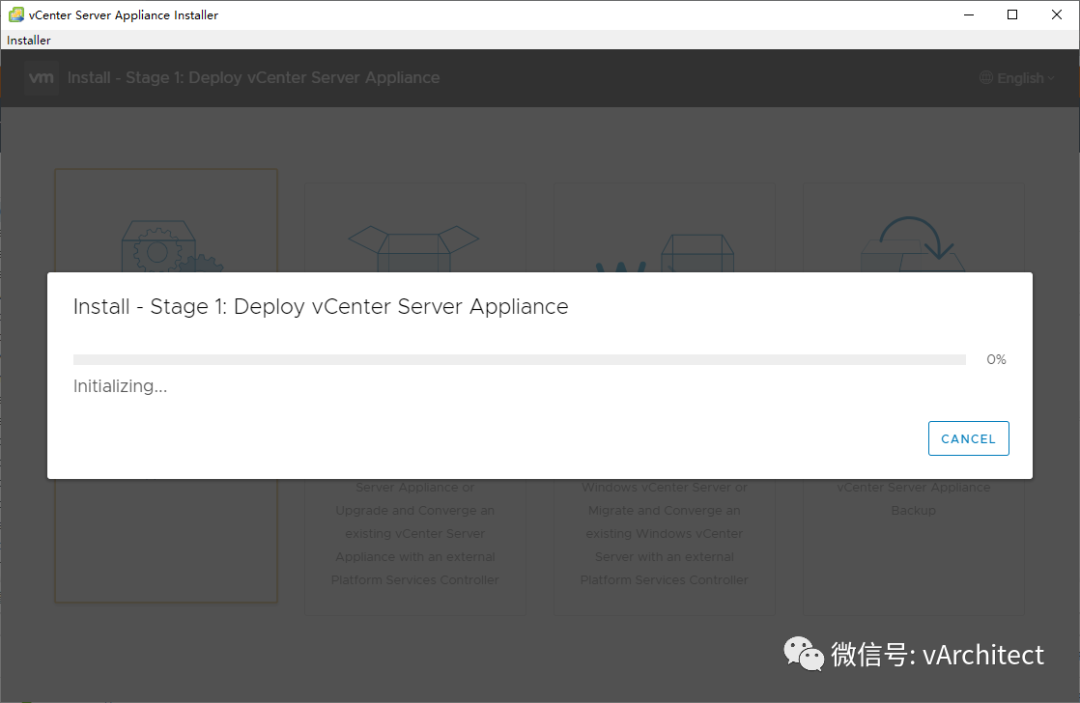Click the Upgrade open-box icon
1080x703 pixels.
pos(414,249)
